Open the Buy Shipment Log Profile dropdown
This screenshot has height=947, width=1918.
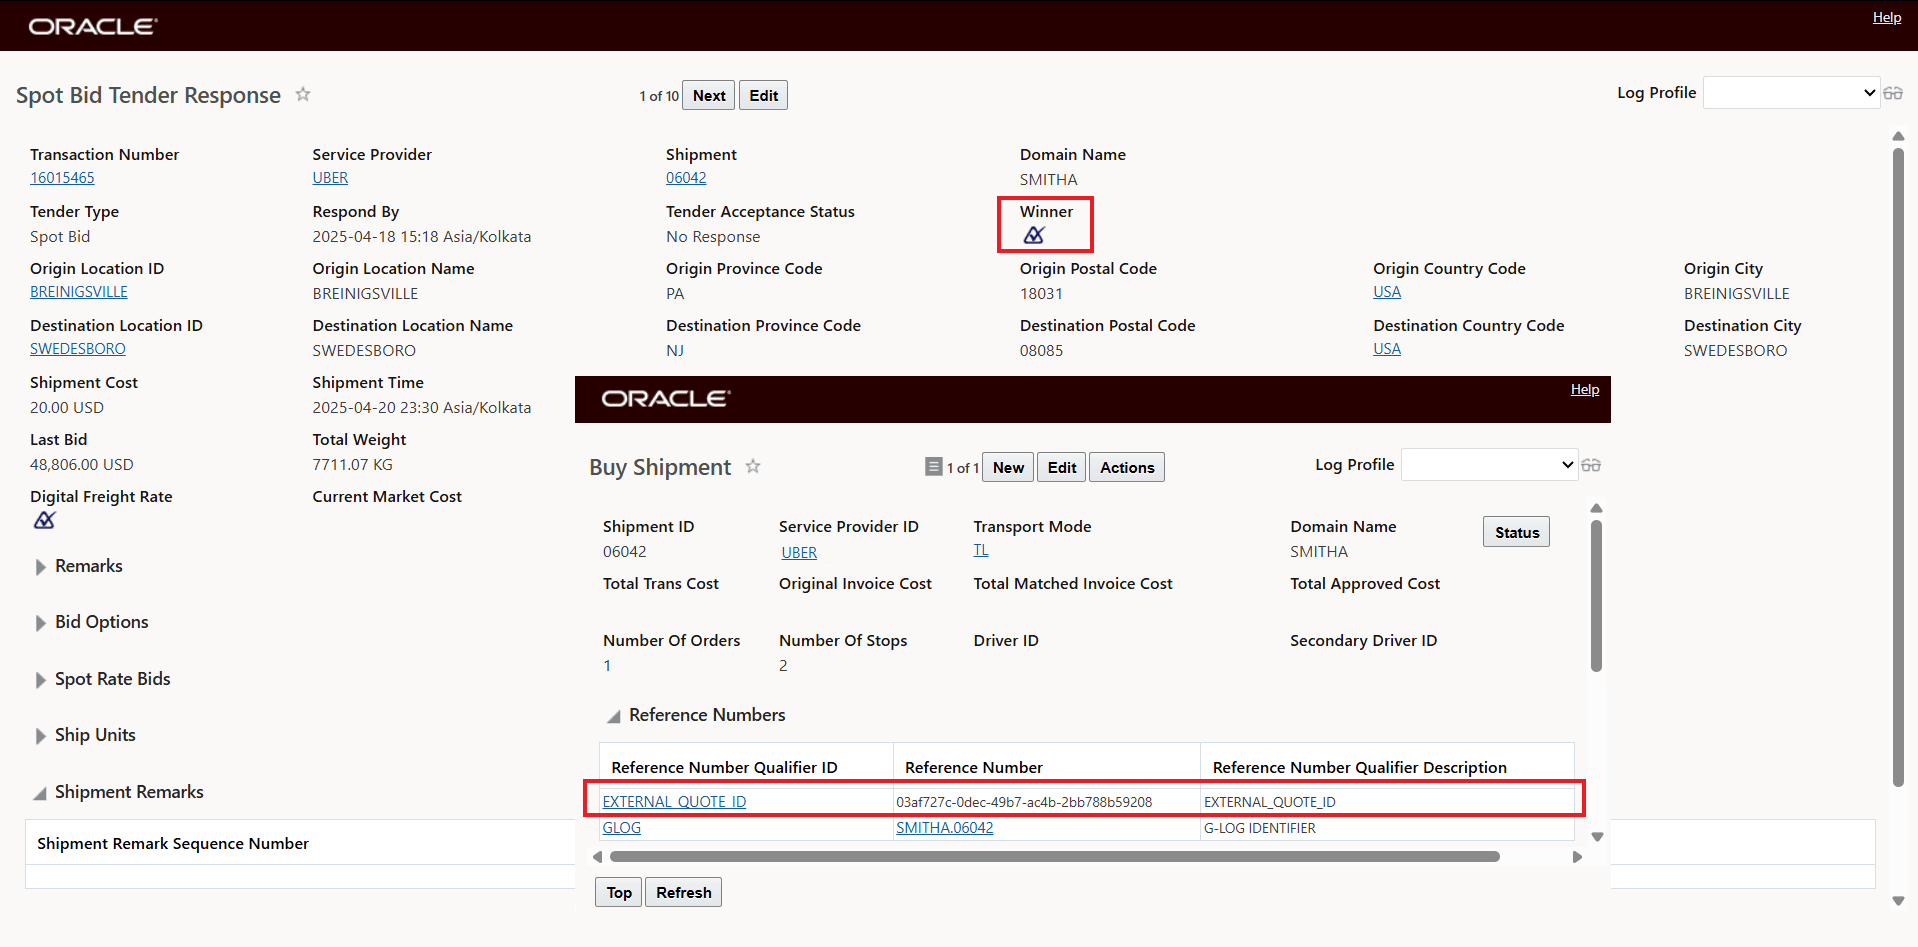(x=1489, y=465)
